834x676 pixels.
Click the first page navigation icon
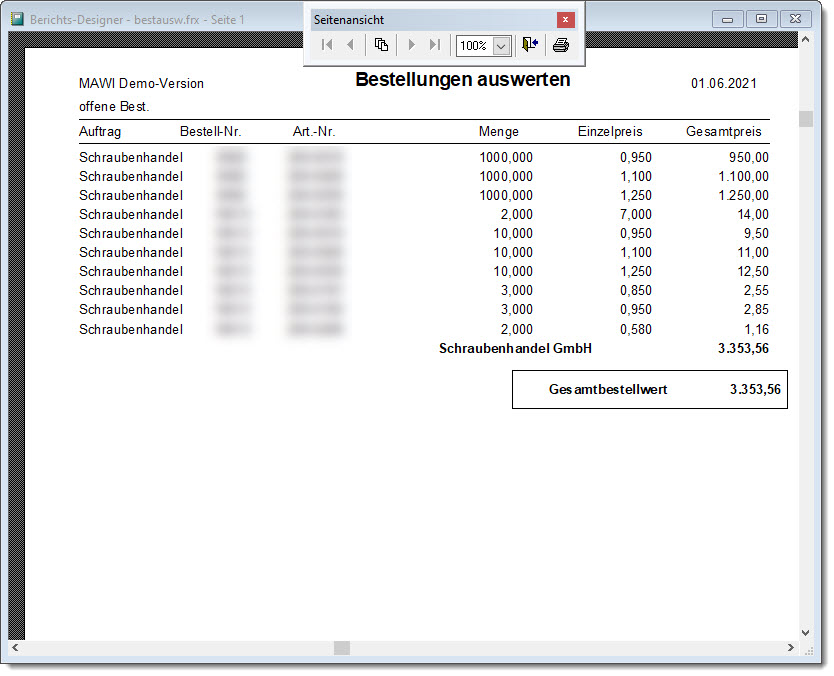tap(327, 45)
